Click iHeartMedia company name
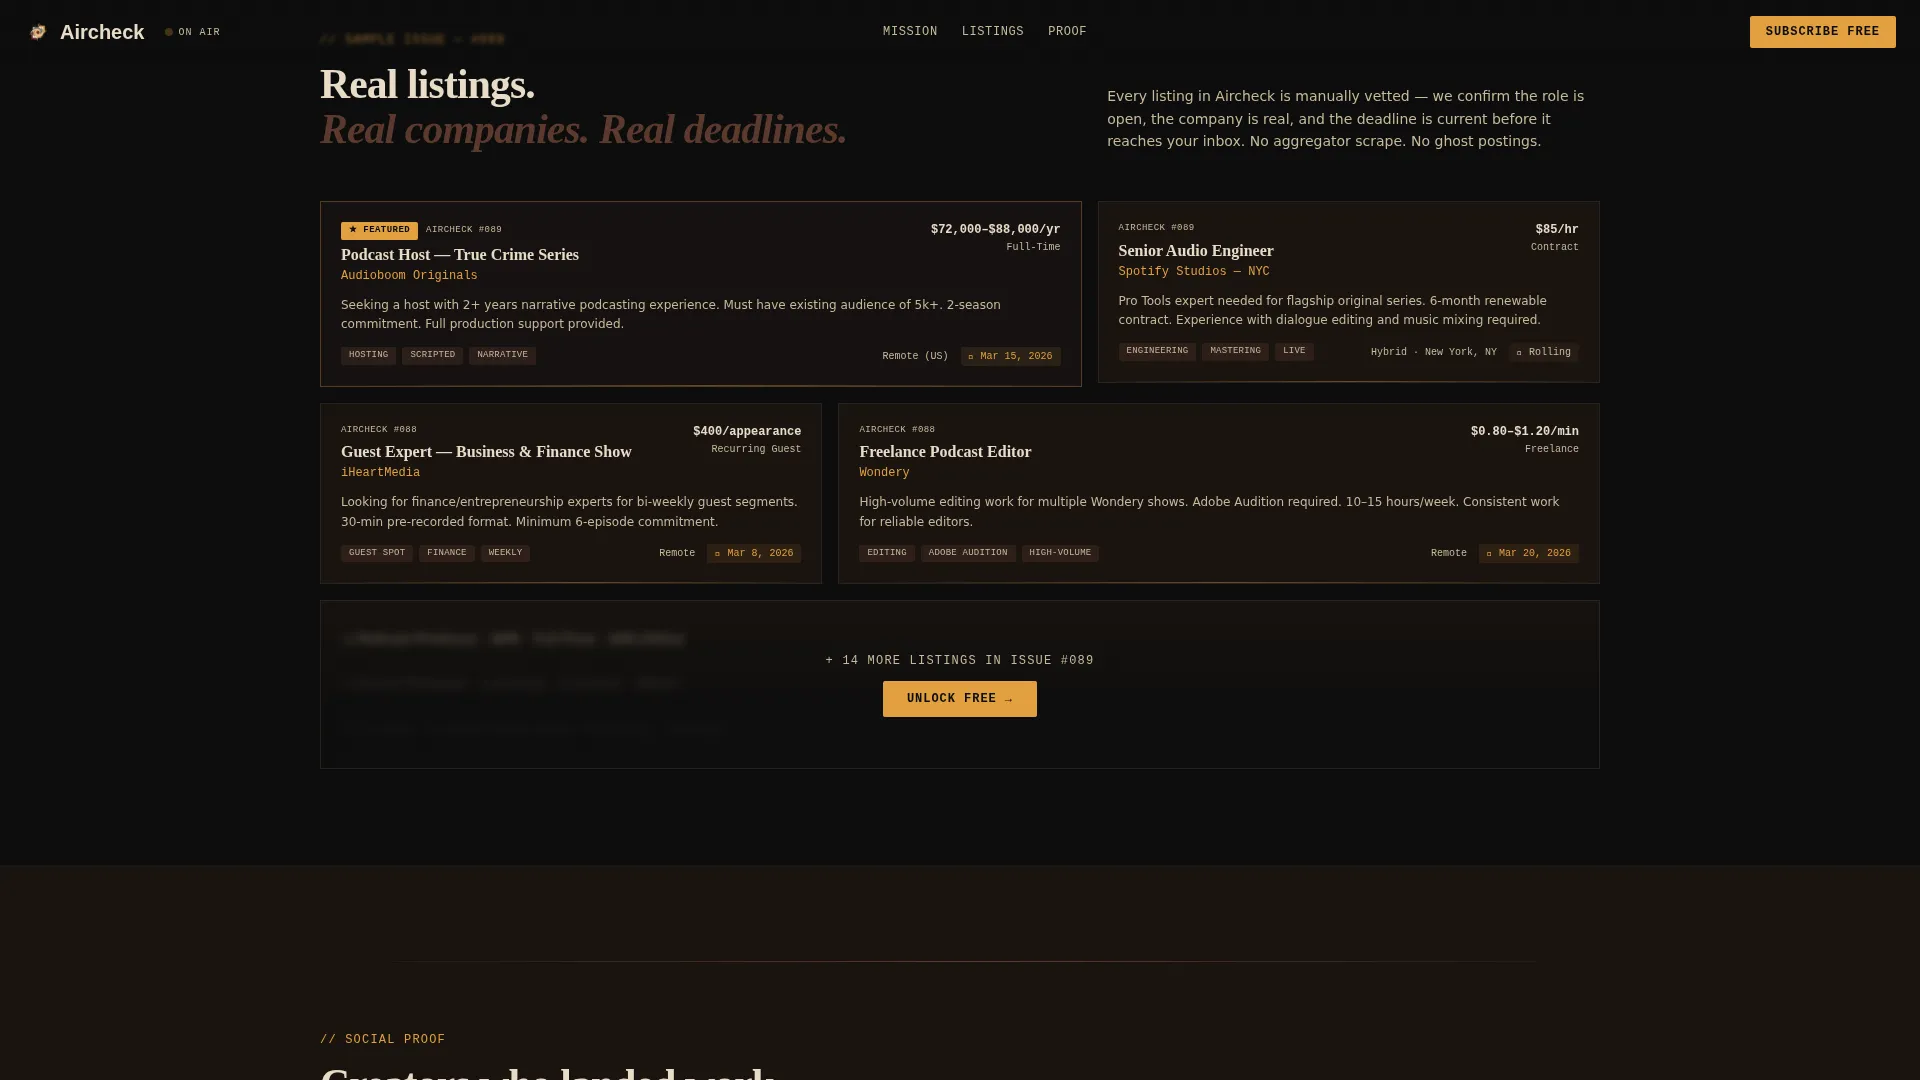 tap(380, 473)
